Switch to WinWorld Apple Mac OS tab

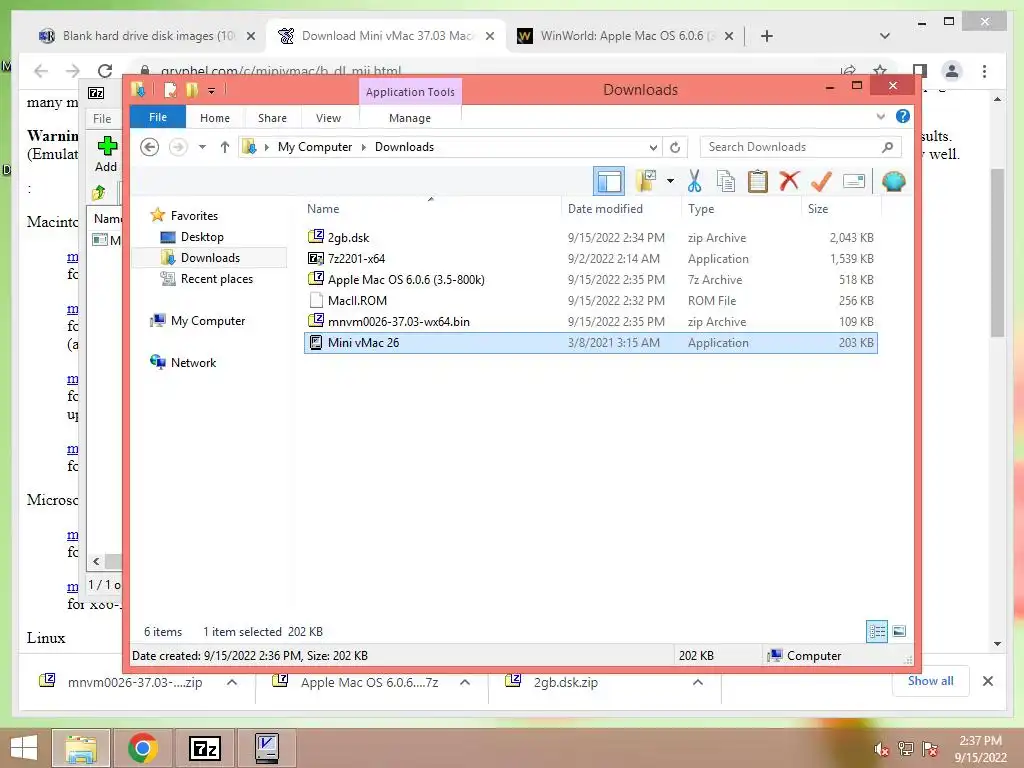(625, 36)
